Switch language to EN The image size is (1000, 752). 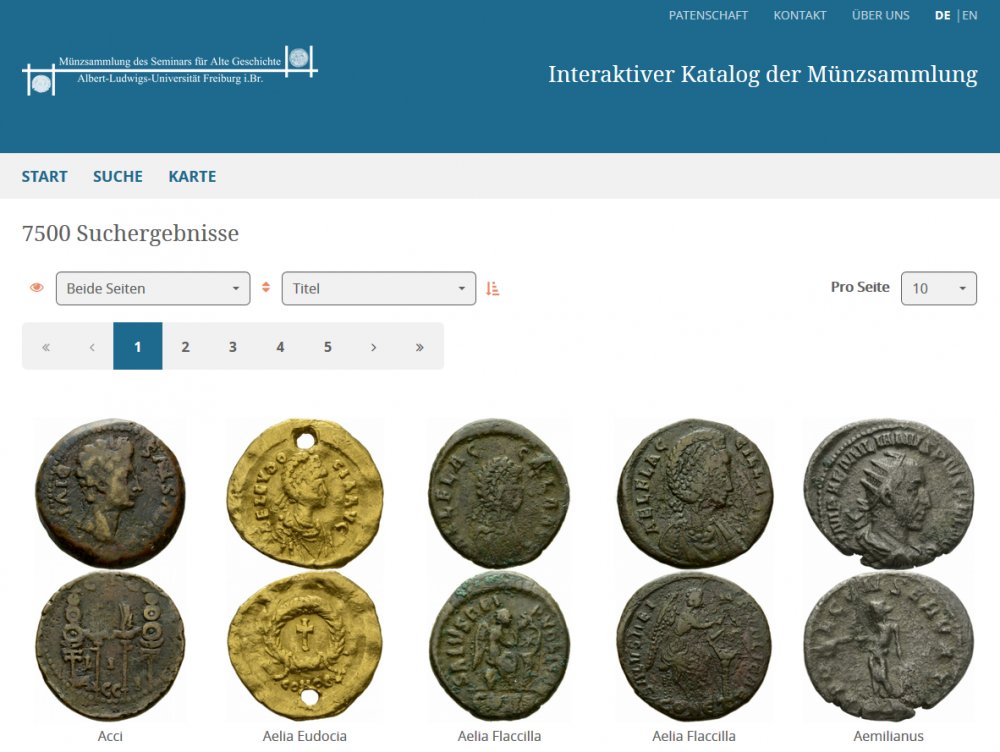tap(969, 15)
